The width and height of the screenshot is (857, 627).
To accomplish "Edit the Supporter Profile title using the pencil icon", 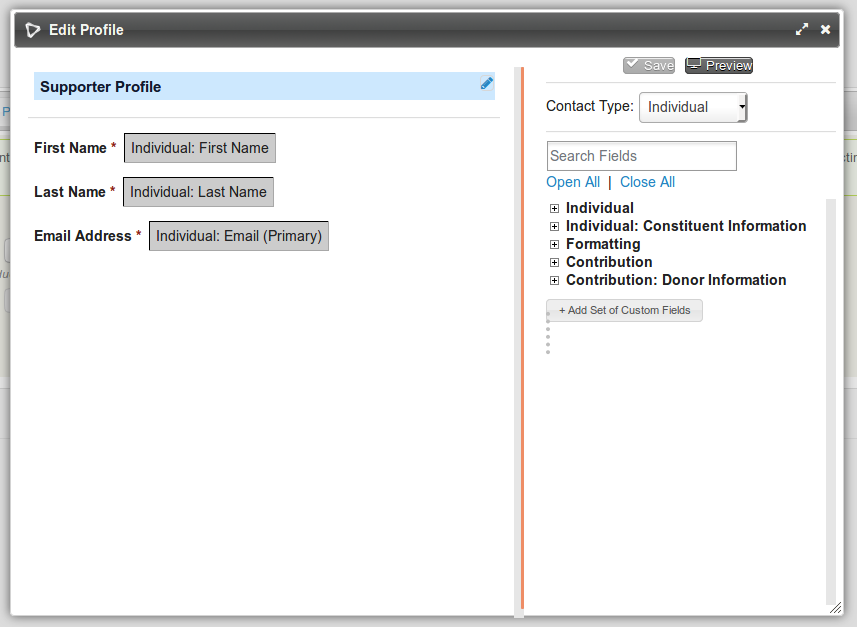I will pos(487,85).
